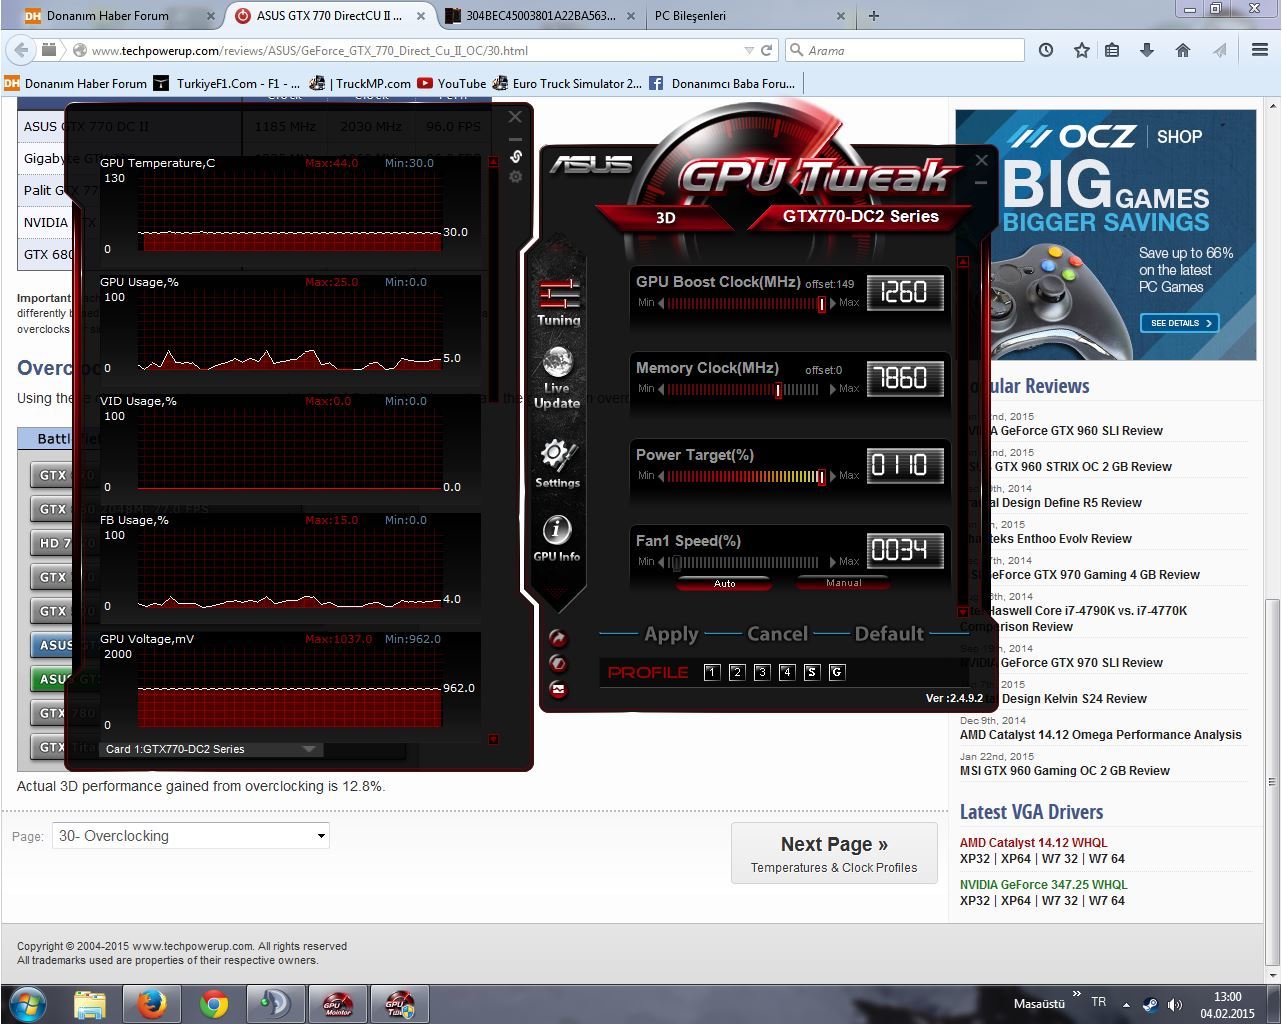Image resolution: width=1282 pixels, height=1024 pixels.
Task: Open AMD Catalyst 14.12 Omega Performance Analysis link
Action: (x=1101, y=735)
